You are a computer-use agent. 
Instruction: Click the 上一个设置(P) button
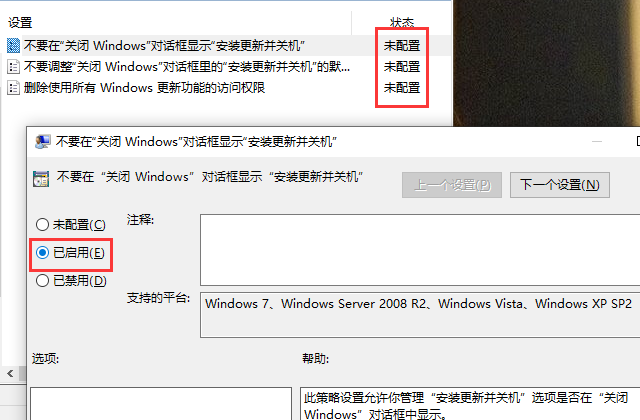click(452, 185)
